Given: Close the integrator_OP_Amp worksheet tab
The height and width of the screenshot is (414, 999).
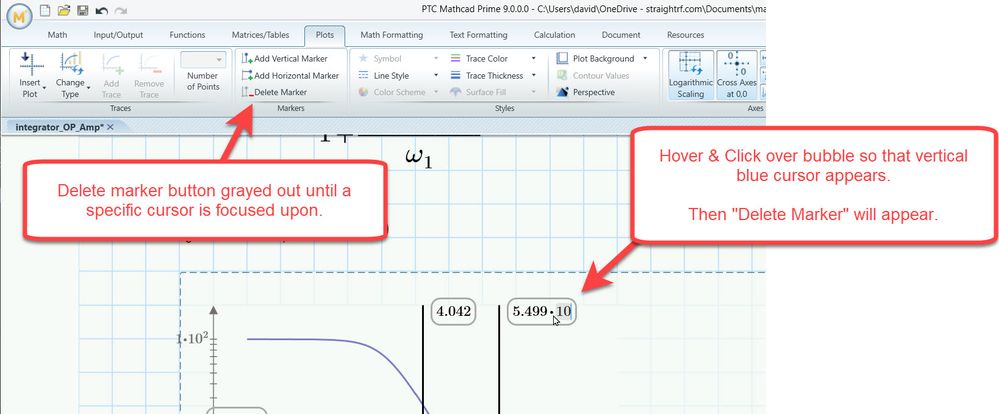Looking at the screenshot, I should click(110, 127).
